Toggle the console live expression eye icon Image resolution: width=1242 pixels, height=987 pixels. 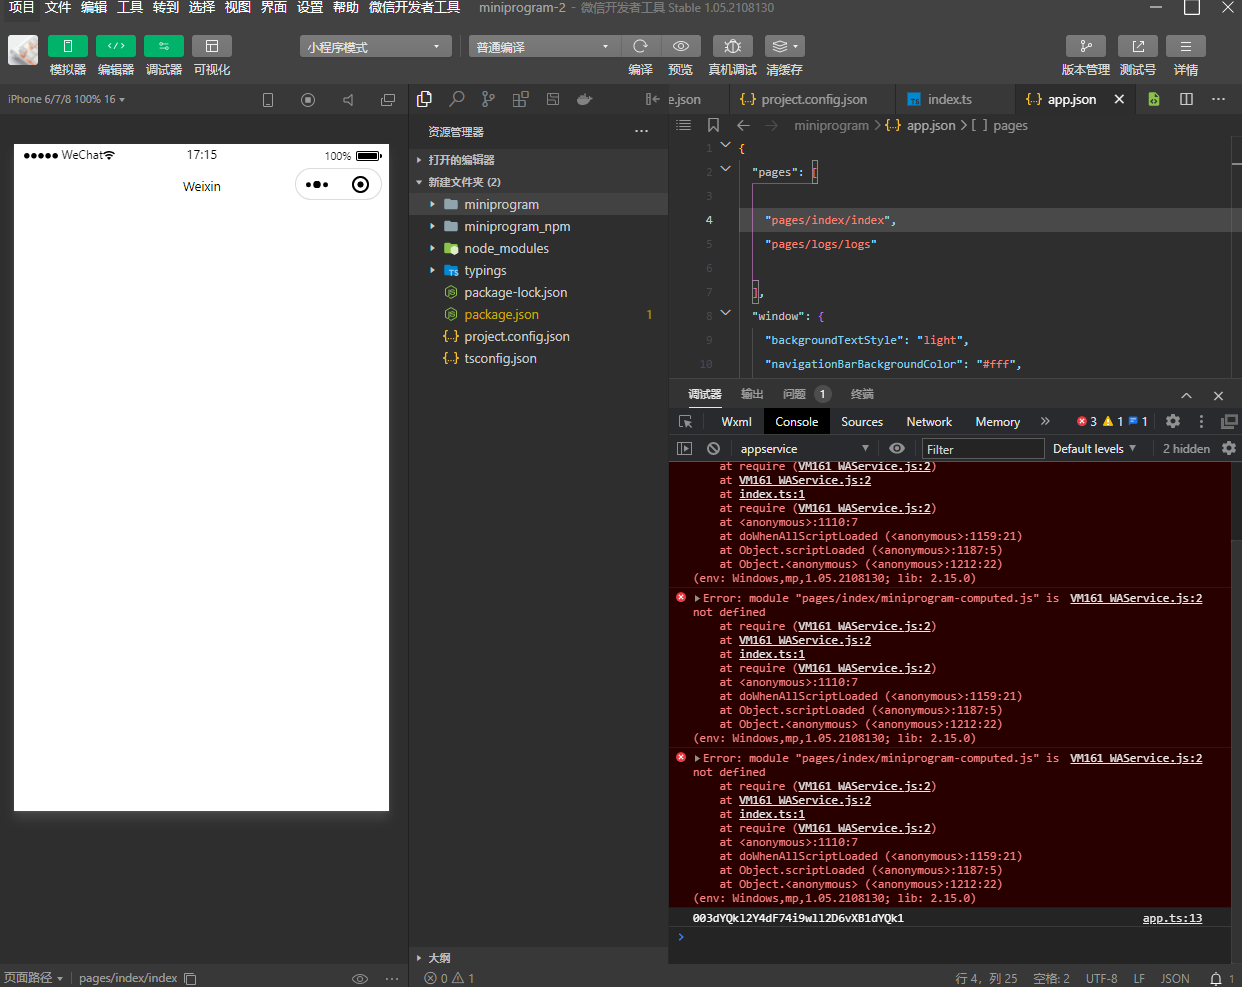tap(897, 449)
